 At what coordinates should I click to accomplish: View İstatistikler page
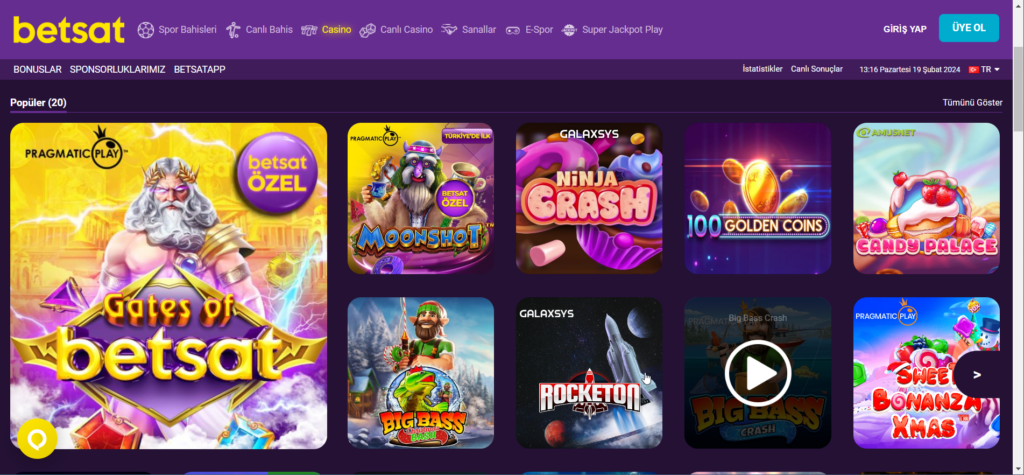point(762,69)
